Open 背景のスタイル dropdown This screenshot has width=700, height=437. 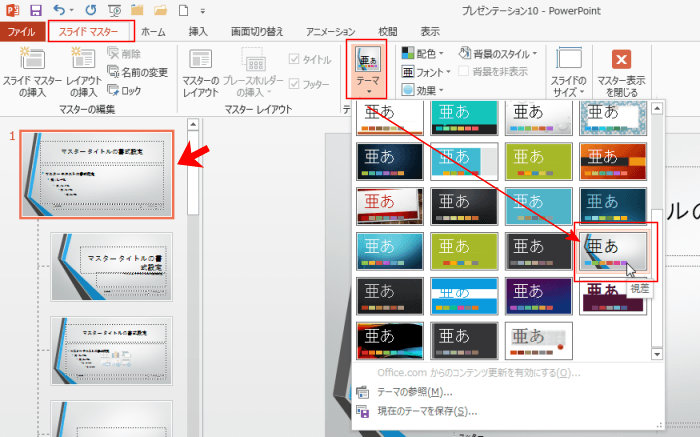pyautogui.click(x=498, y=54)
